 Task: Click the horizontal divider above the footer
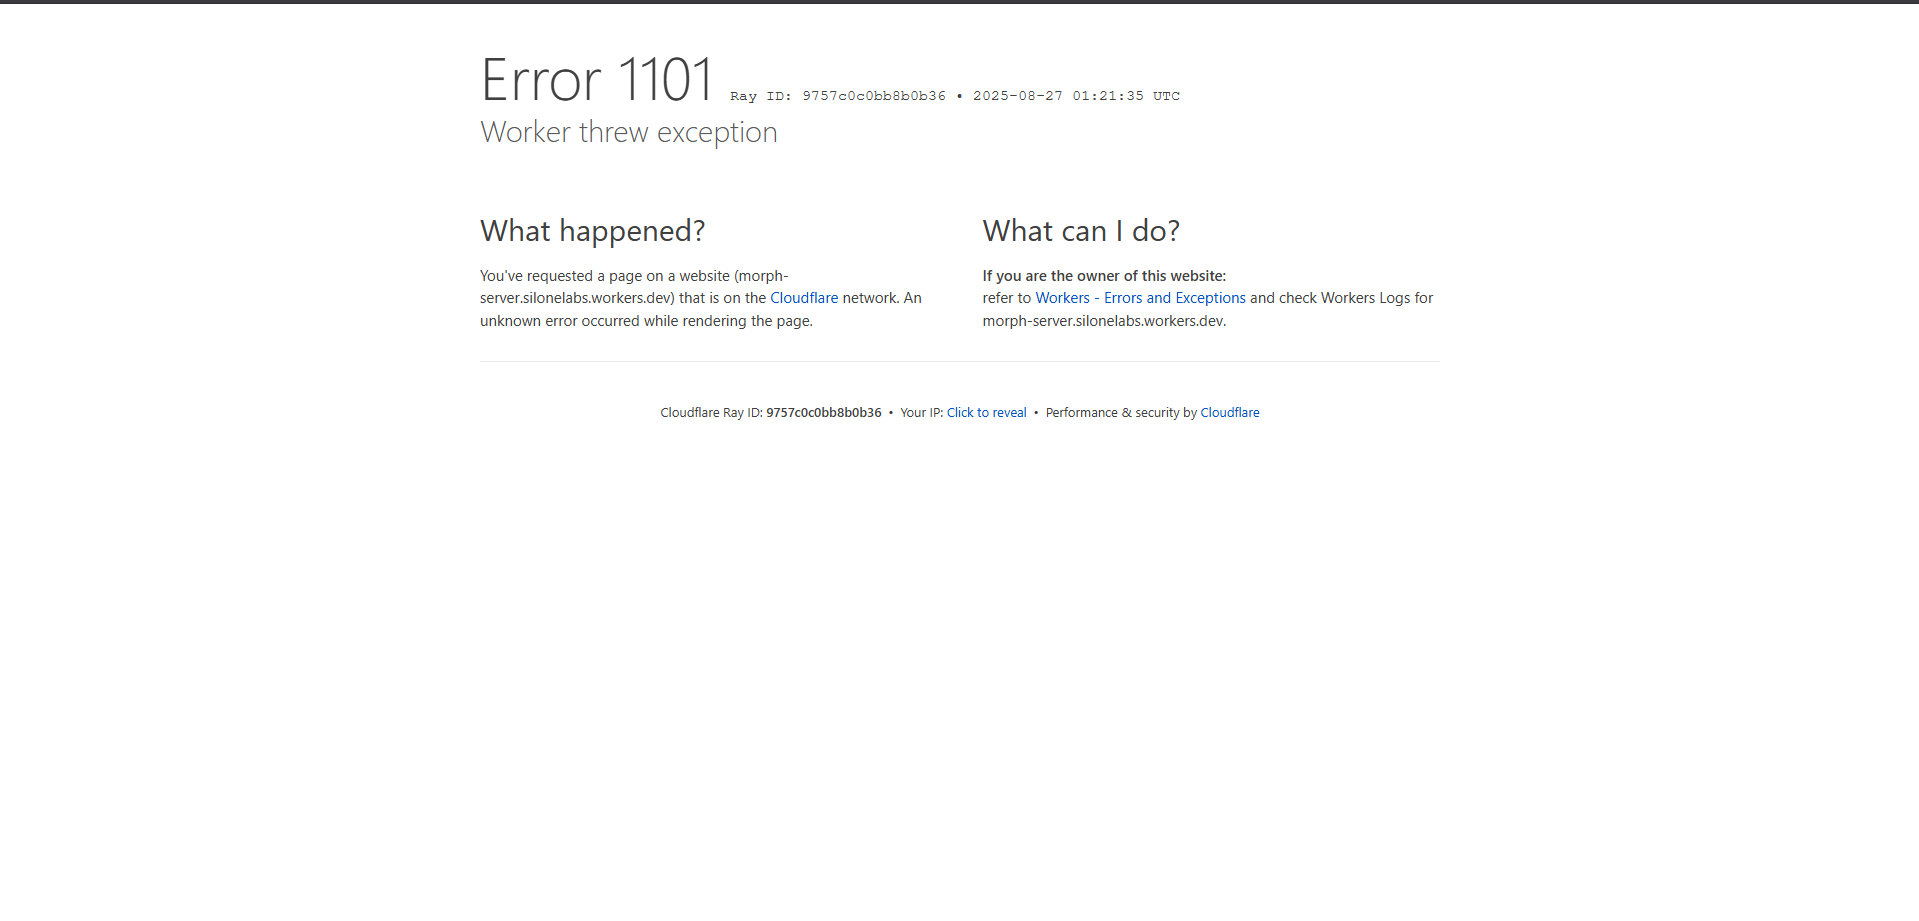(x=958, y=361)
